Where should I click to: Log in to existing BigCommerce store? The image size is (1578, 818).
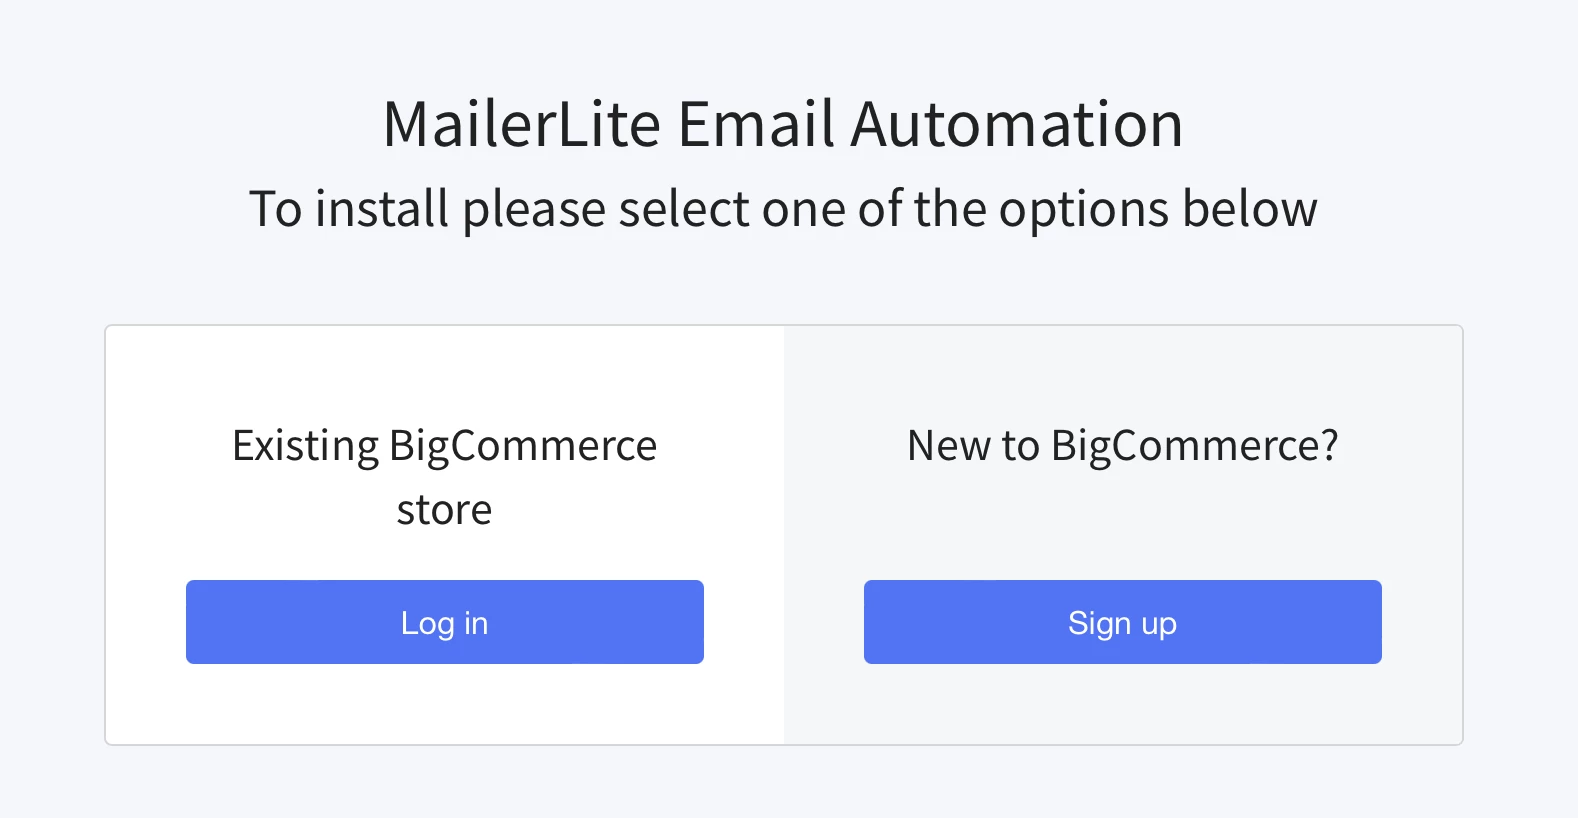coord(444,622)
